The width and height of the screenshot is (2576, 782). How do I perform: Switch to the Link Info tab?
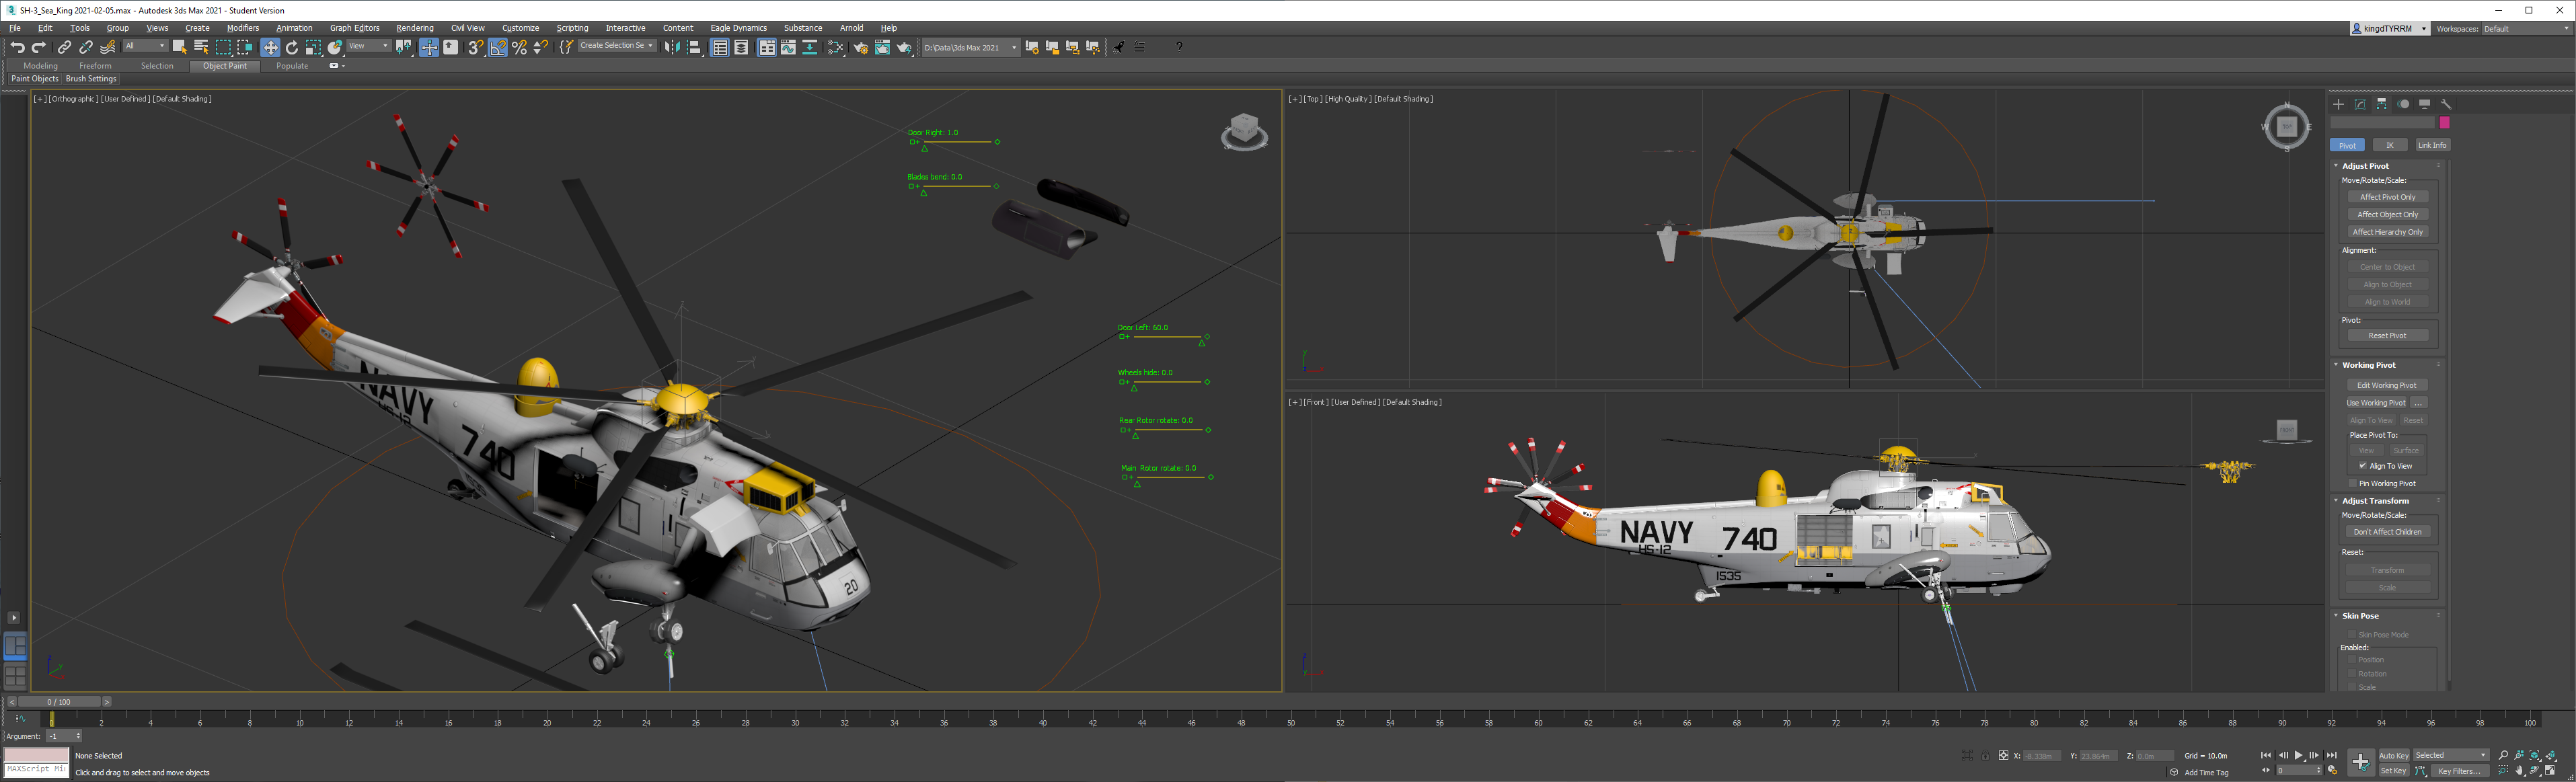[x=2432, y=145]
